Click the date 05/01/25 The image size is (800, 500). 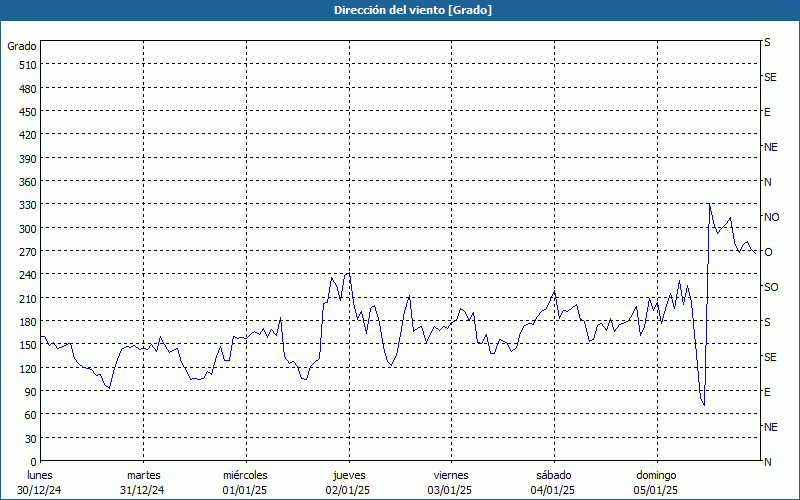pyautogui.click(x=656, y=490)
